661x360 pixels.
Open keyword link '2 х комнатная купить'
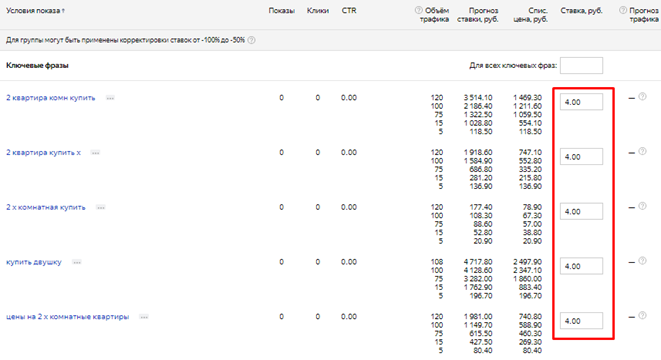(x=46, y=207)
